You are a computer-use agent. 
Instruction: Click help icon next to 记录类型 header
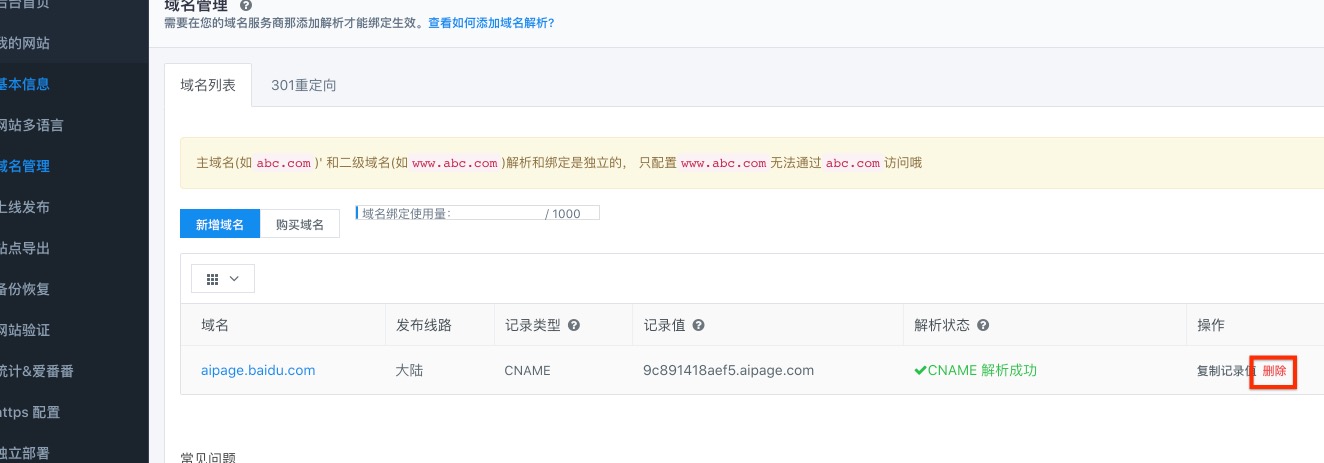pos(574,326)
